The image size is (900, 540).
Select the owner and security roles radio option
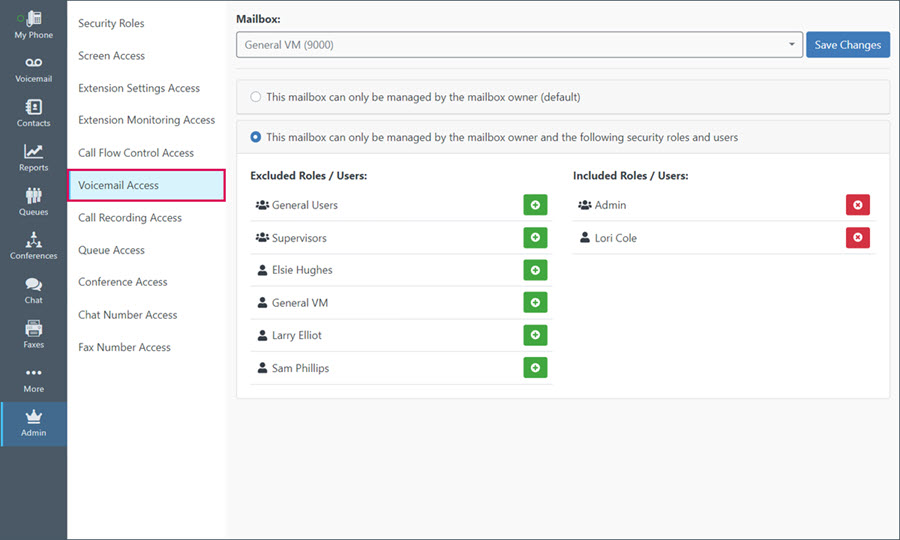(255, 137)
